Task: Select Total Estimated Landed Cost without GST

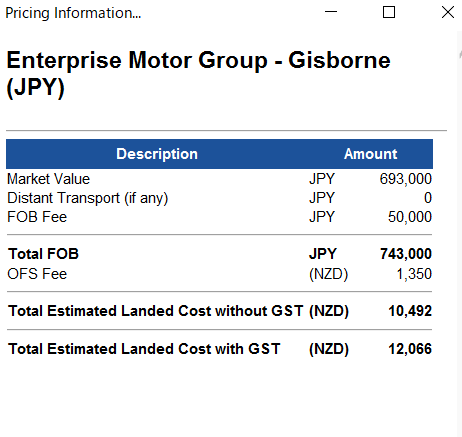Action: coord(155,311)
